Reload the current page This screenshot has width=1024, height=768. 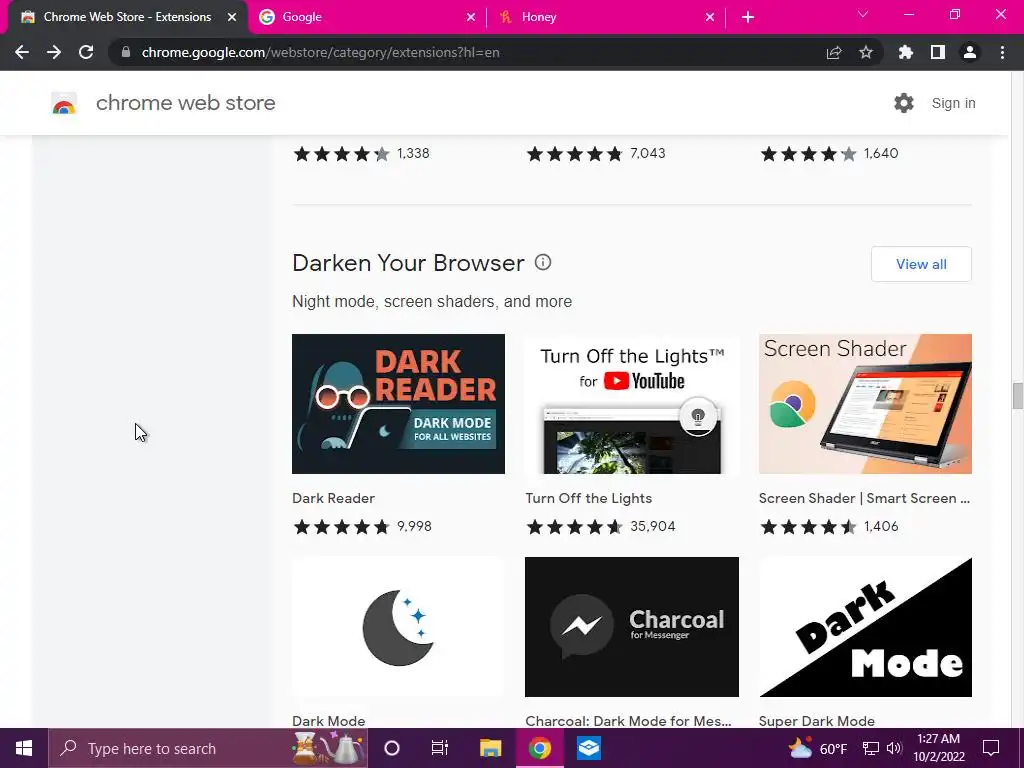[86, 52]
